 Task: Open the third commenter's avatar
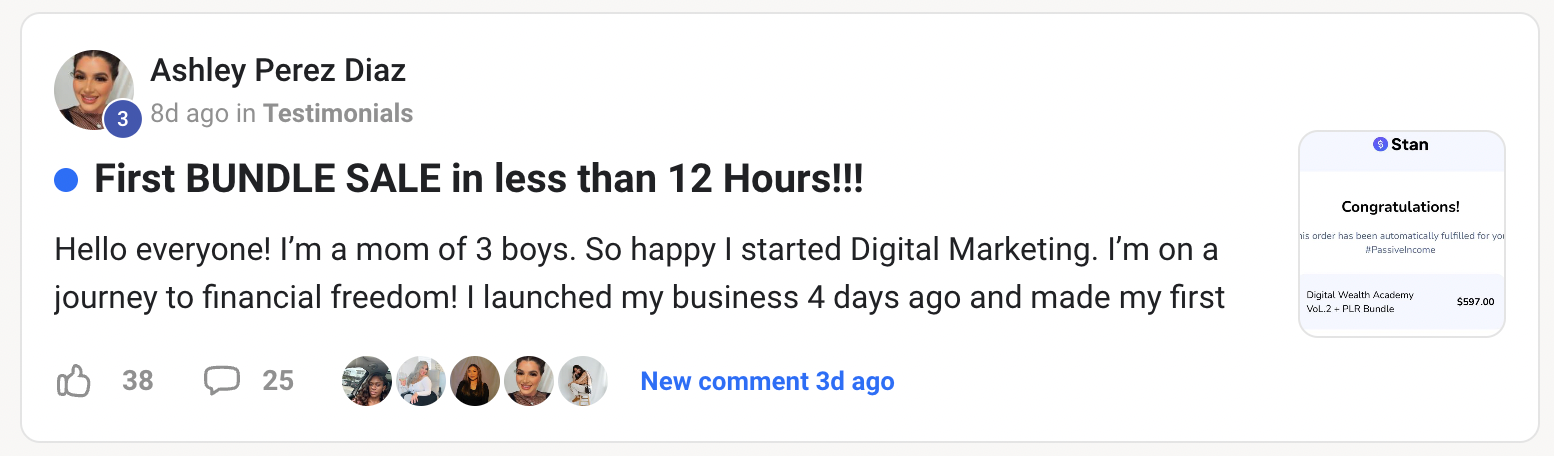[475, 381]
